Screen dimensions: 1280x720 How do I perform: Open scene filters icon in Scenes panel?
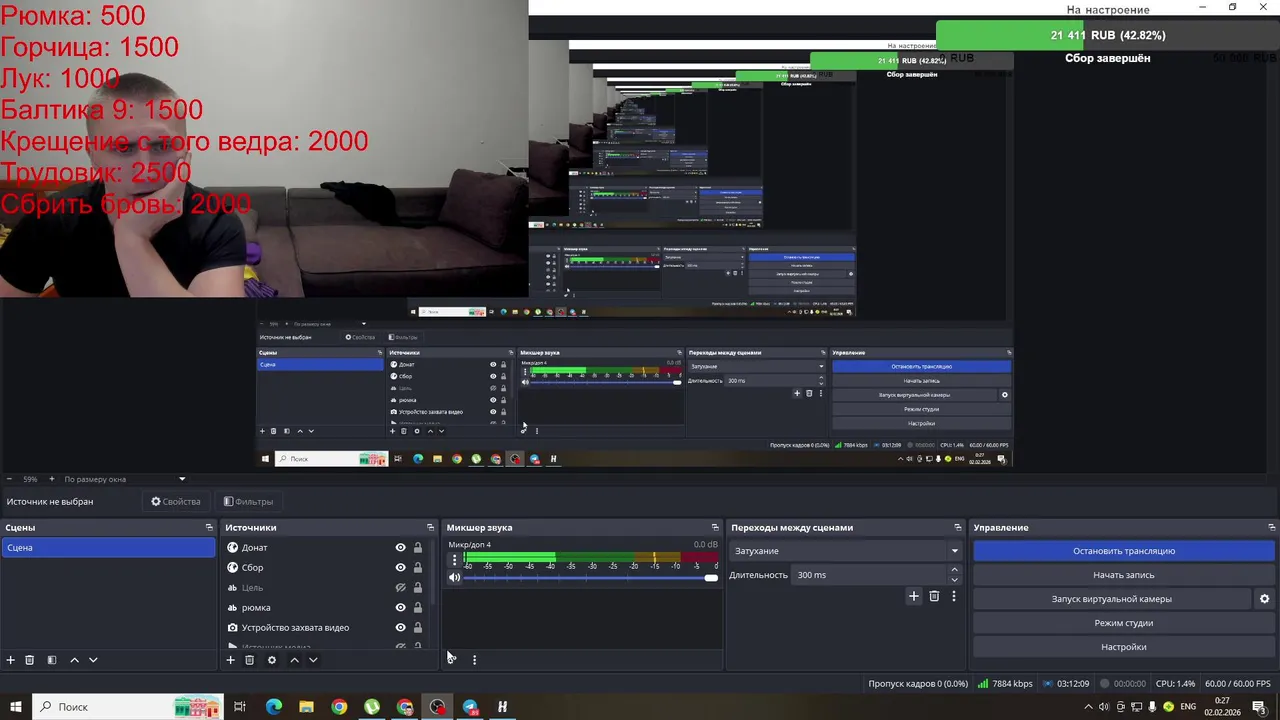point(52,660)
